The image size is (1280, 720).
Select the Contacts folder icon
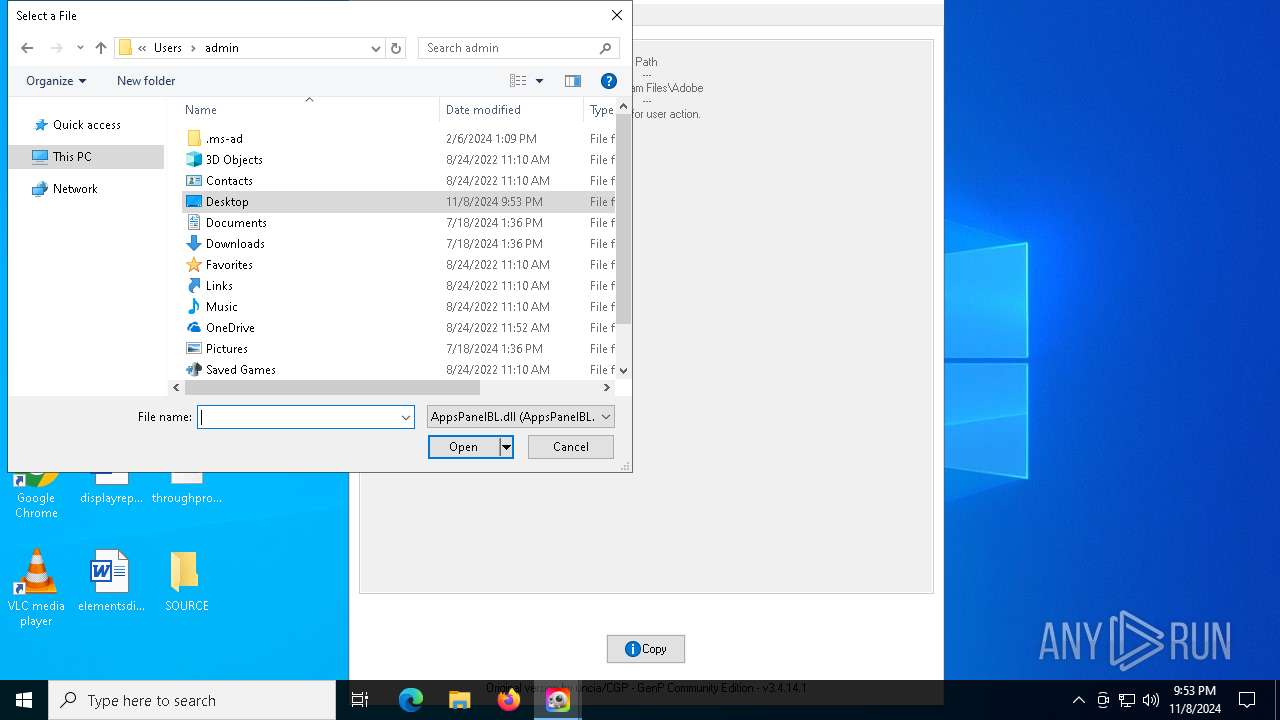194,181
